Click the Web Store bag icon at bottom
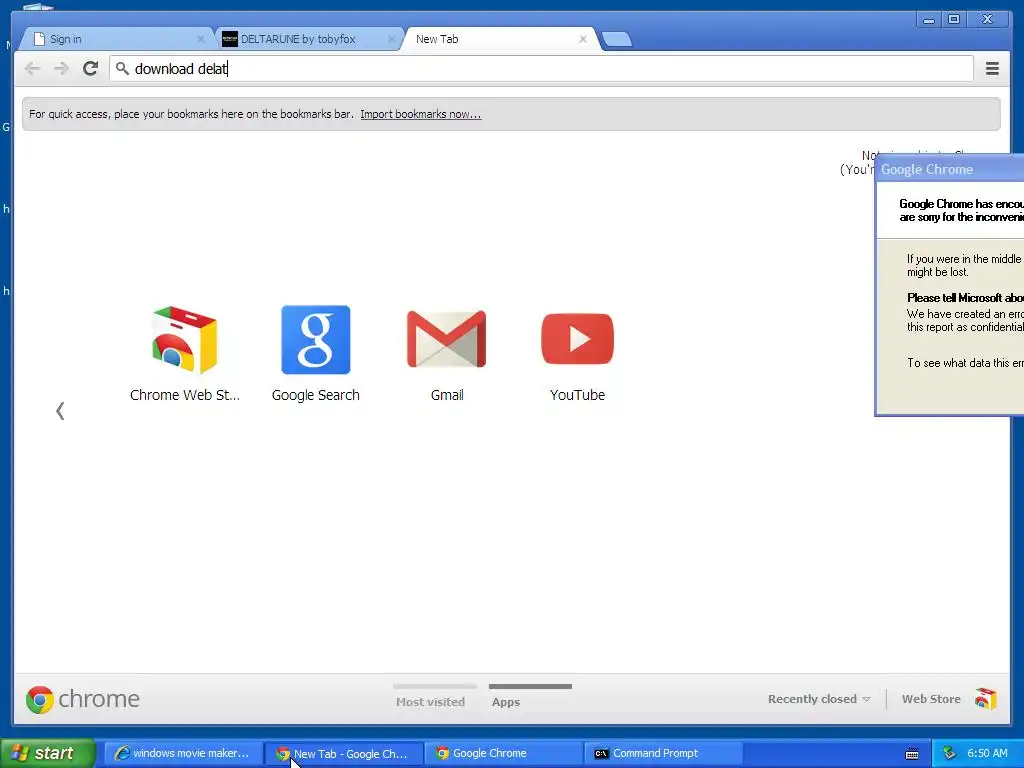Image resolution: width=1024 pixels, height=768 pixels. pos(985,699)
